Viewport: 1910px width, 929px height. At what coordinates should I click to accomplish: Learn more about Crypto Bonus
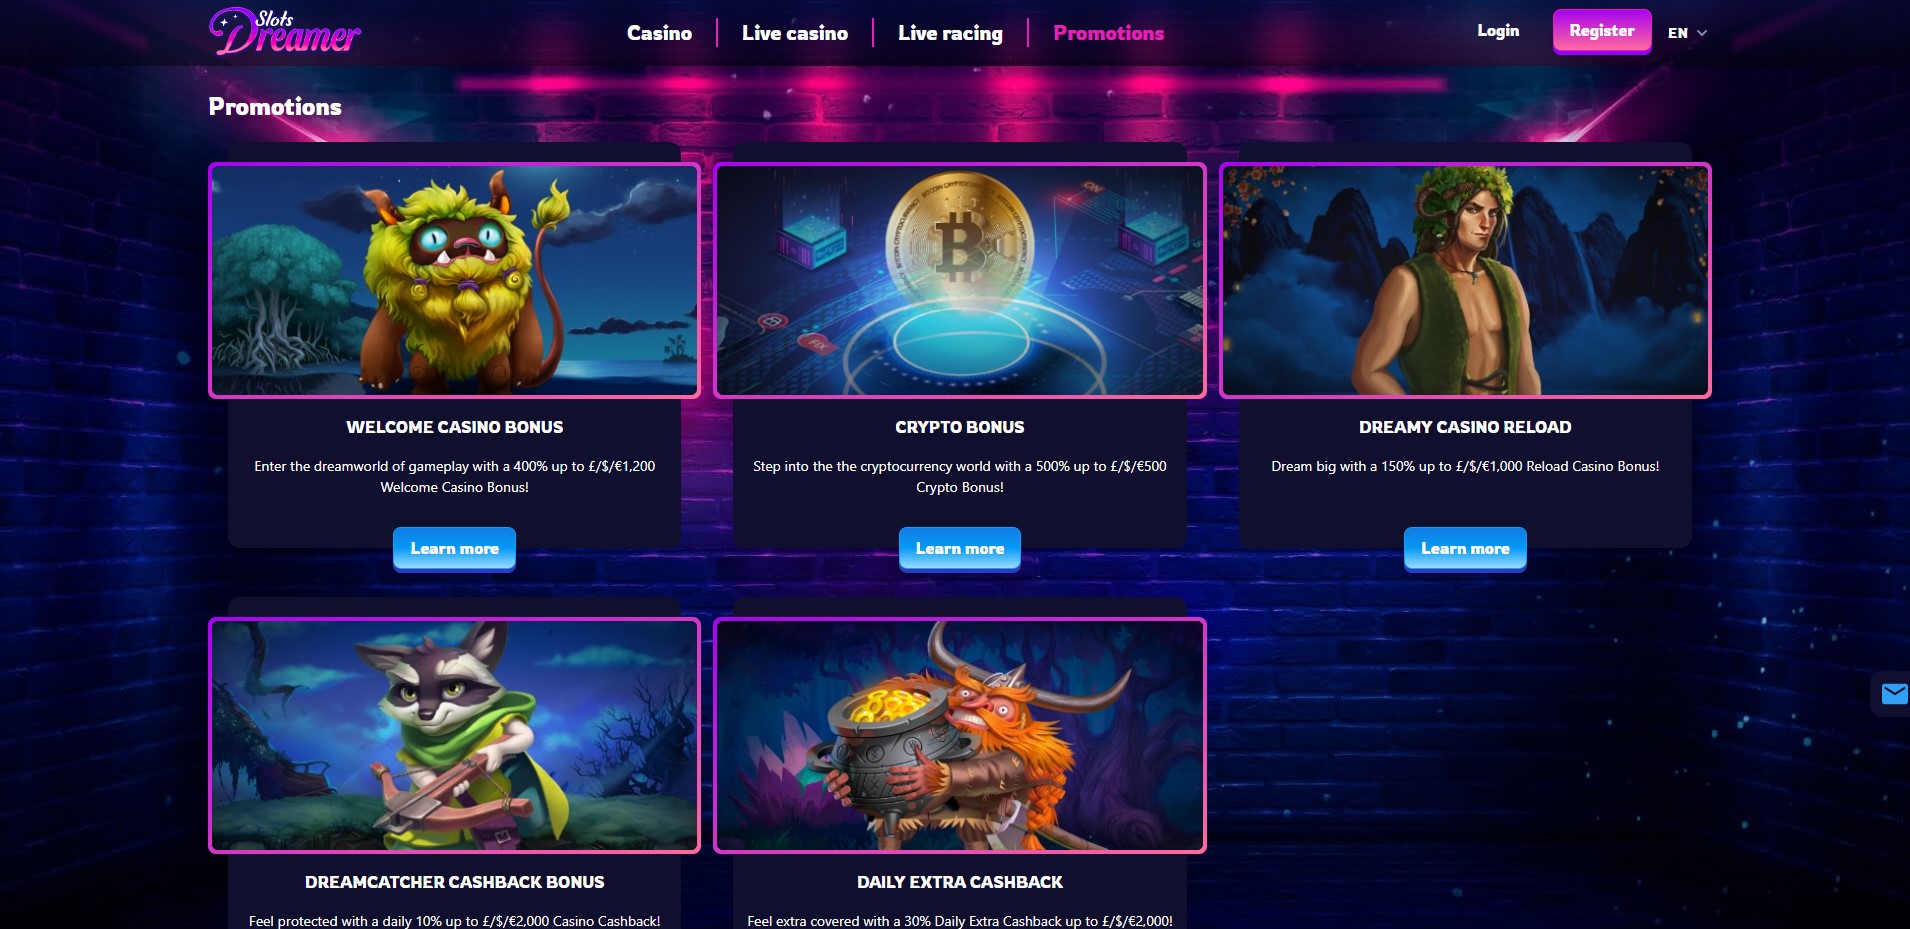960,548
